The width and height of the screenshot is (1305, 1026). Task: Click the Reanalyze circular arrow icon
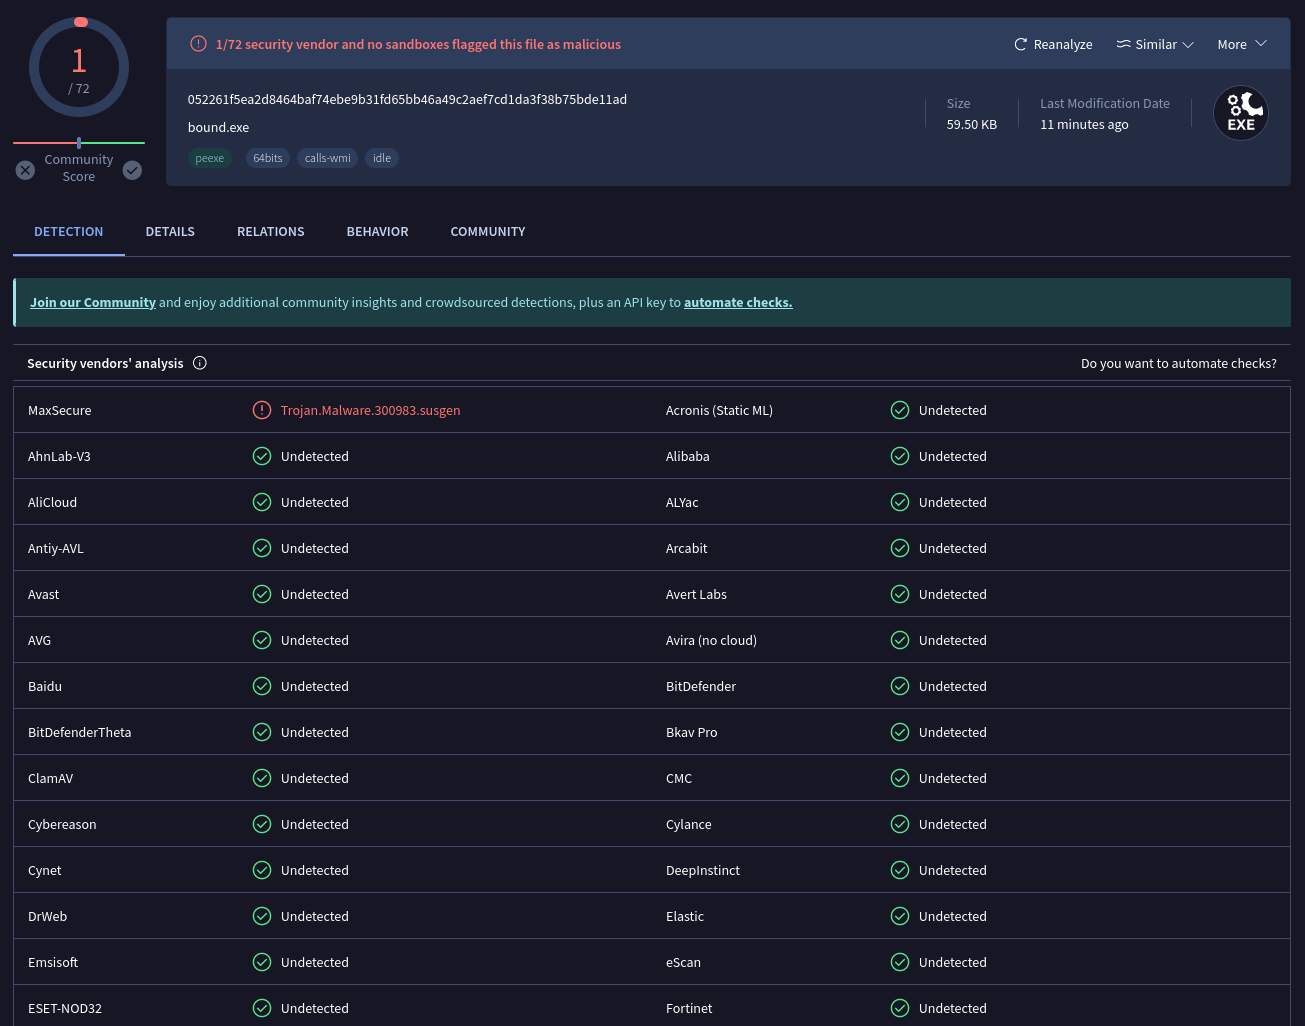click(x=1020, y=44)
